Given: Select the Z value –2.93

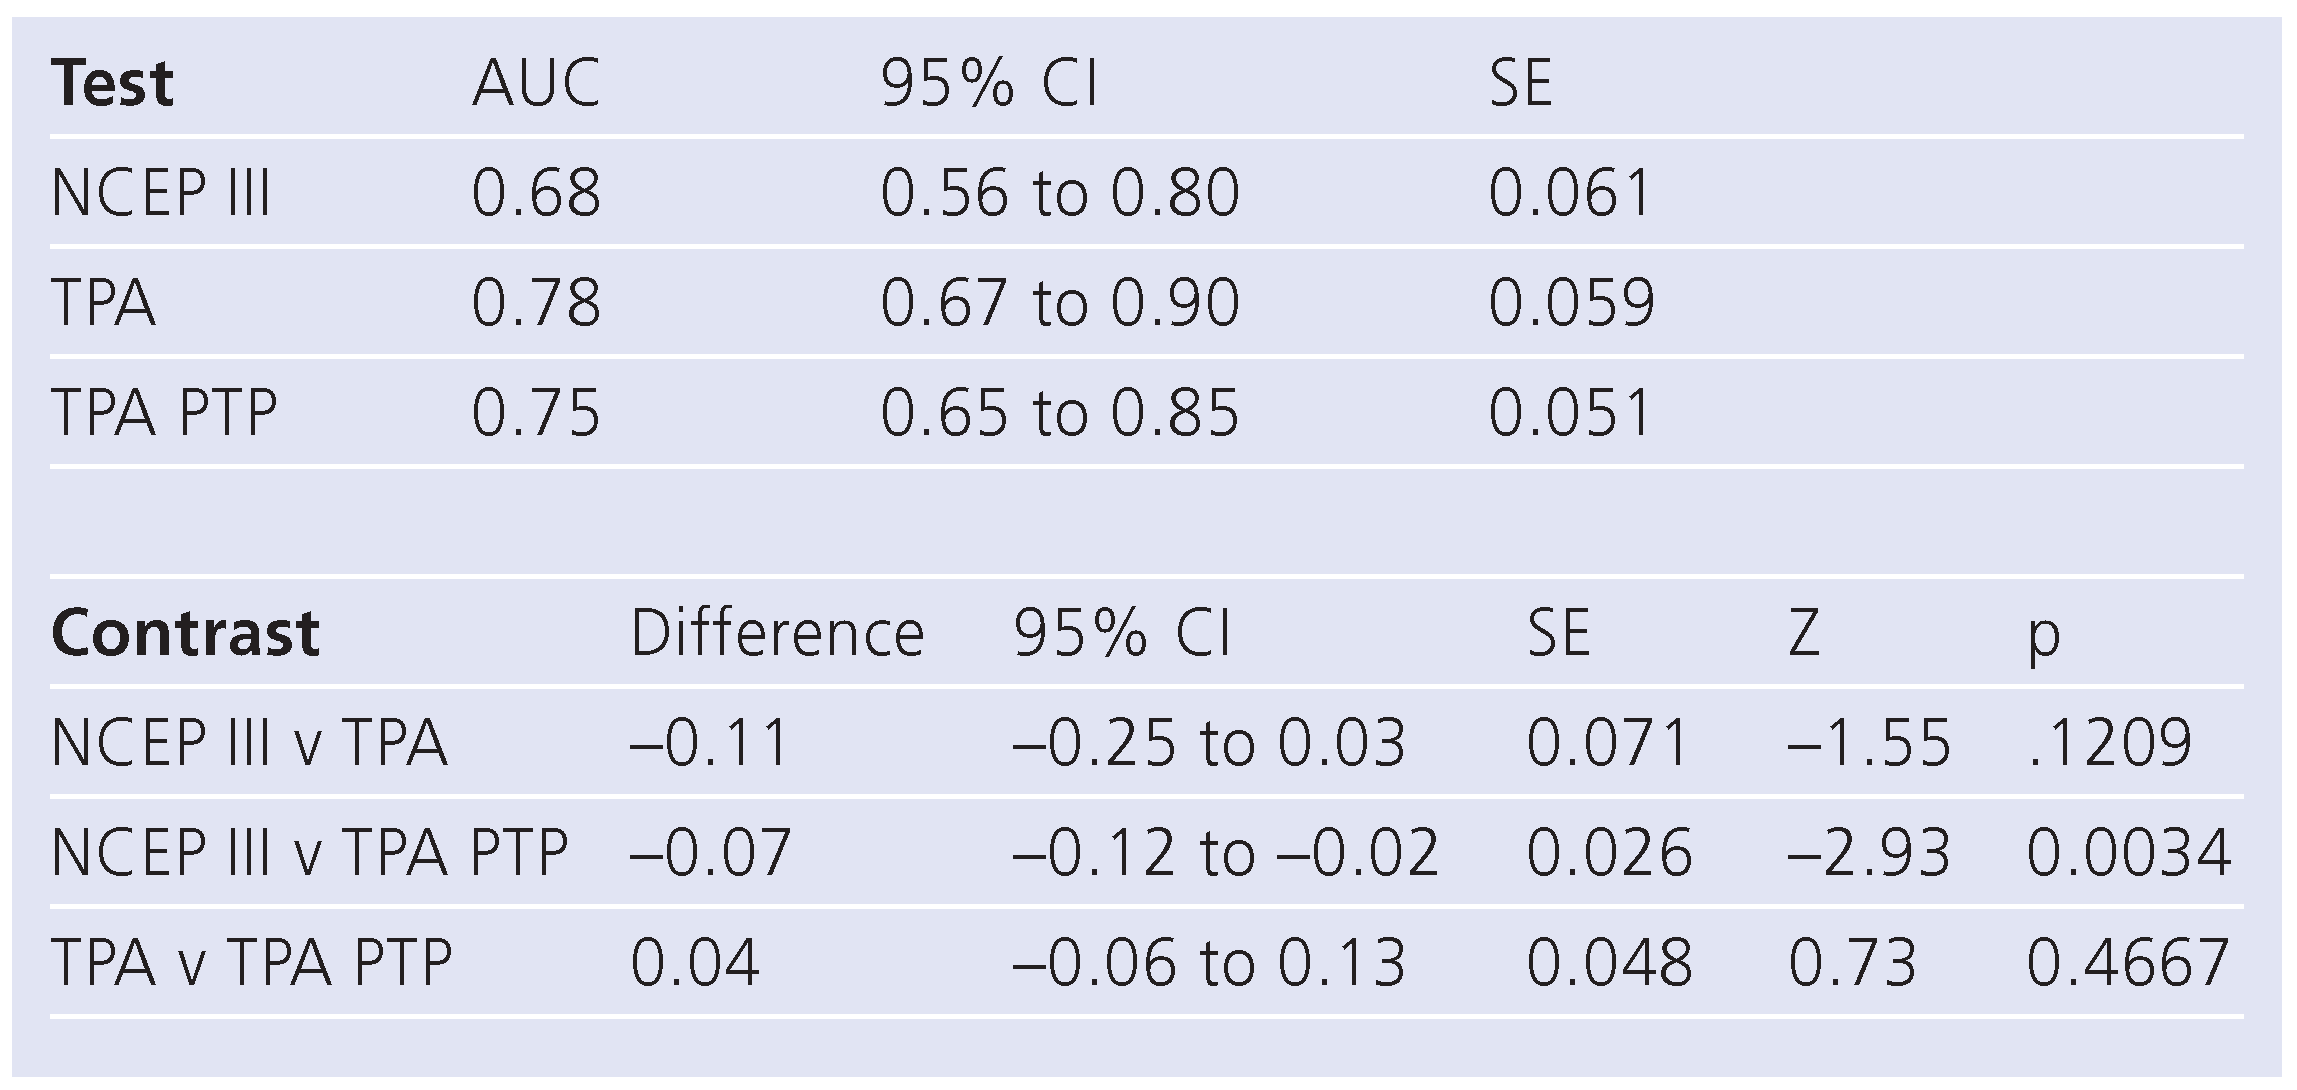Looking at the screenshot, I should (1868, 853).
